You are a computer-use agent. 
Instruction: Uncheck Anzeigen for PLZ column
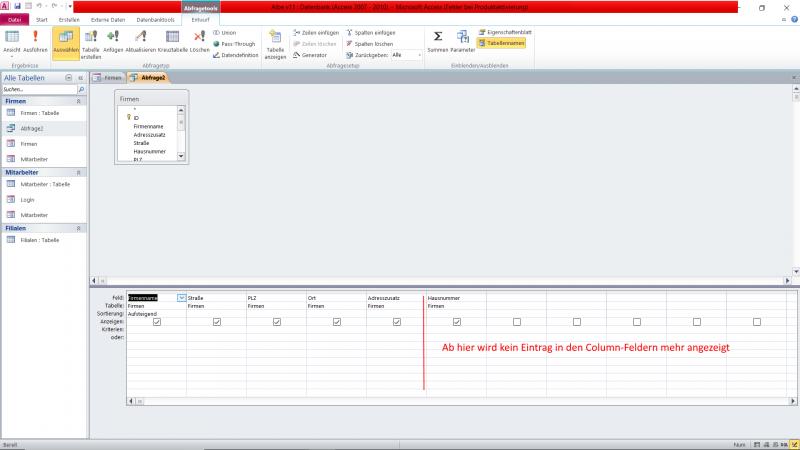coord(277,322)
